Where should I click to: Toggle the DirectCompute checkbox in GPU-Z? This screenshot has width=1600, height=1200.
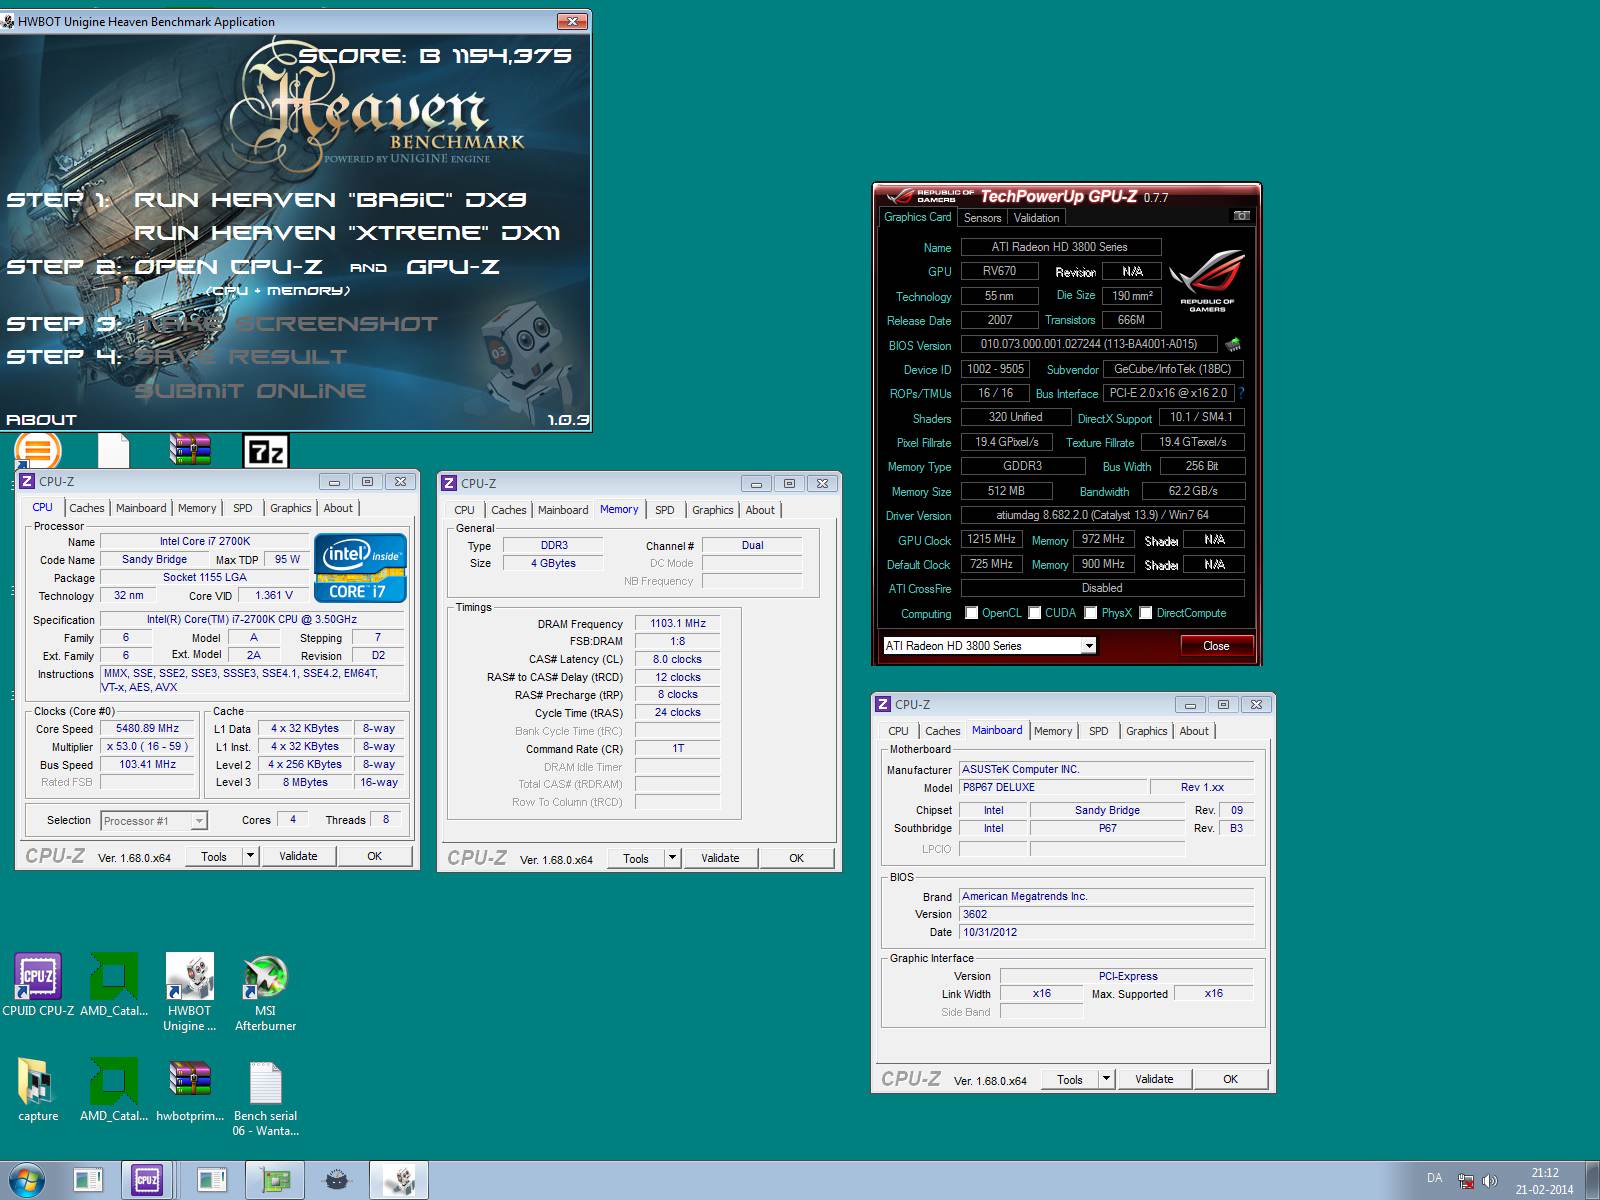pyautogui.click(x=1146, y=613)
